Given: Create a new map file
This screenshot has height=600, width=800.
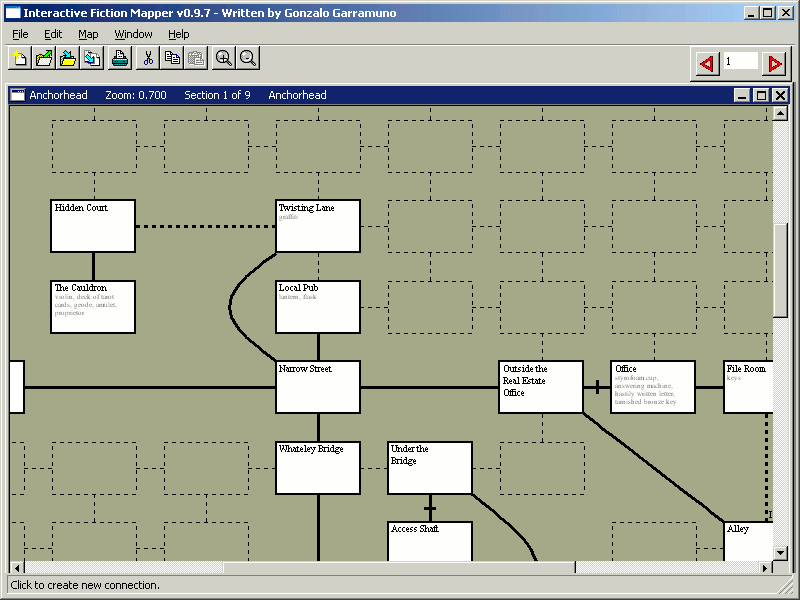Looking at the screenshot, I should (x=19, y=58).
